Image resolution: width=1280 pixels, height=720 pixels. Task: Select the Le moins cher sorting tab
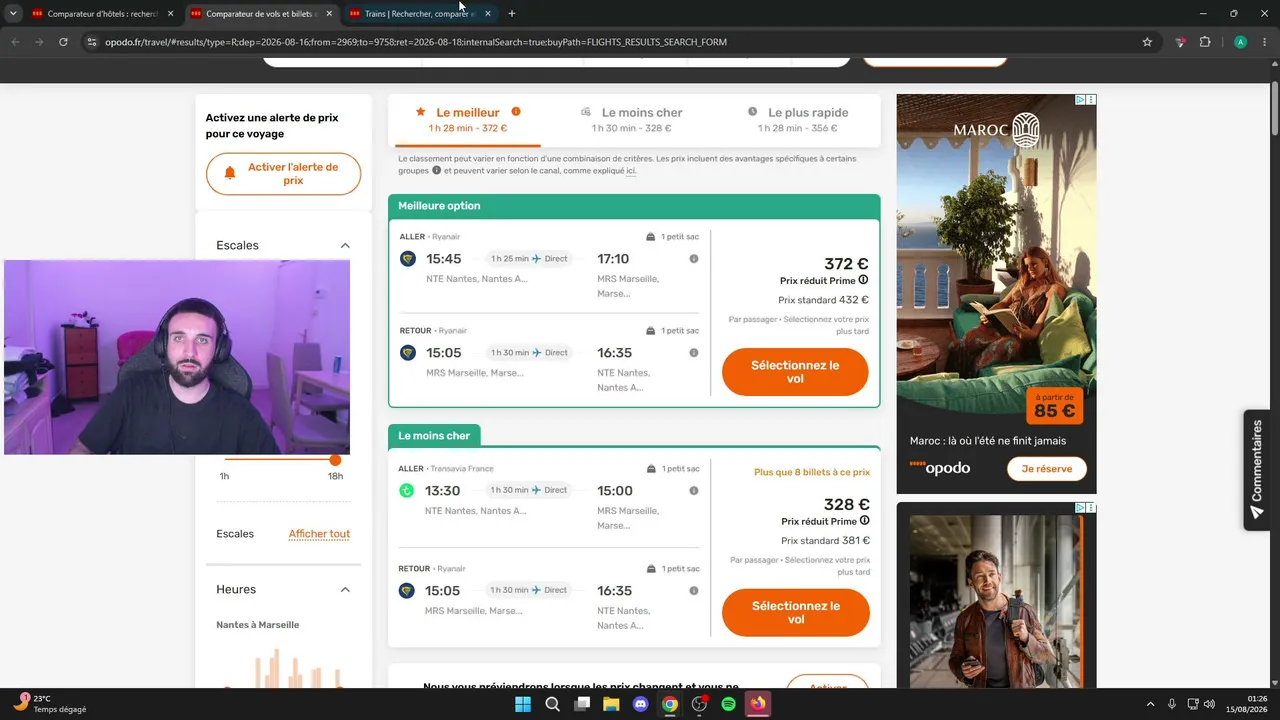click(632, 120)
